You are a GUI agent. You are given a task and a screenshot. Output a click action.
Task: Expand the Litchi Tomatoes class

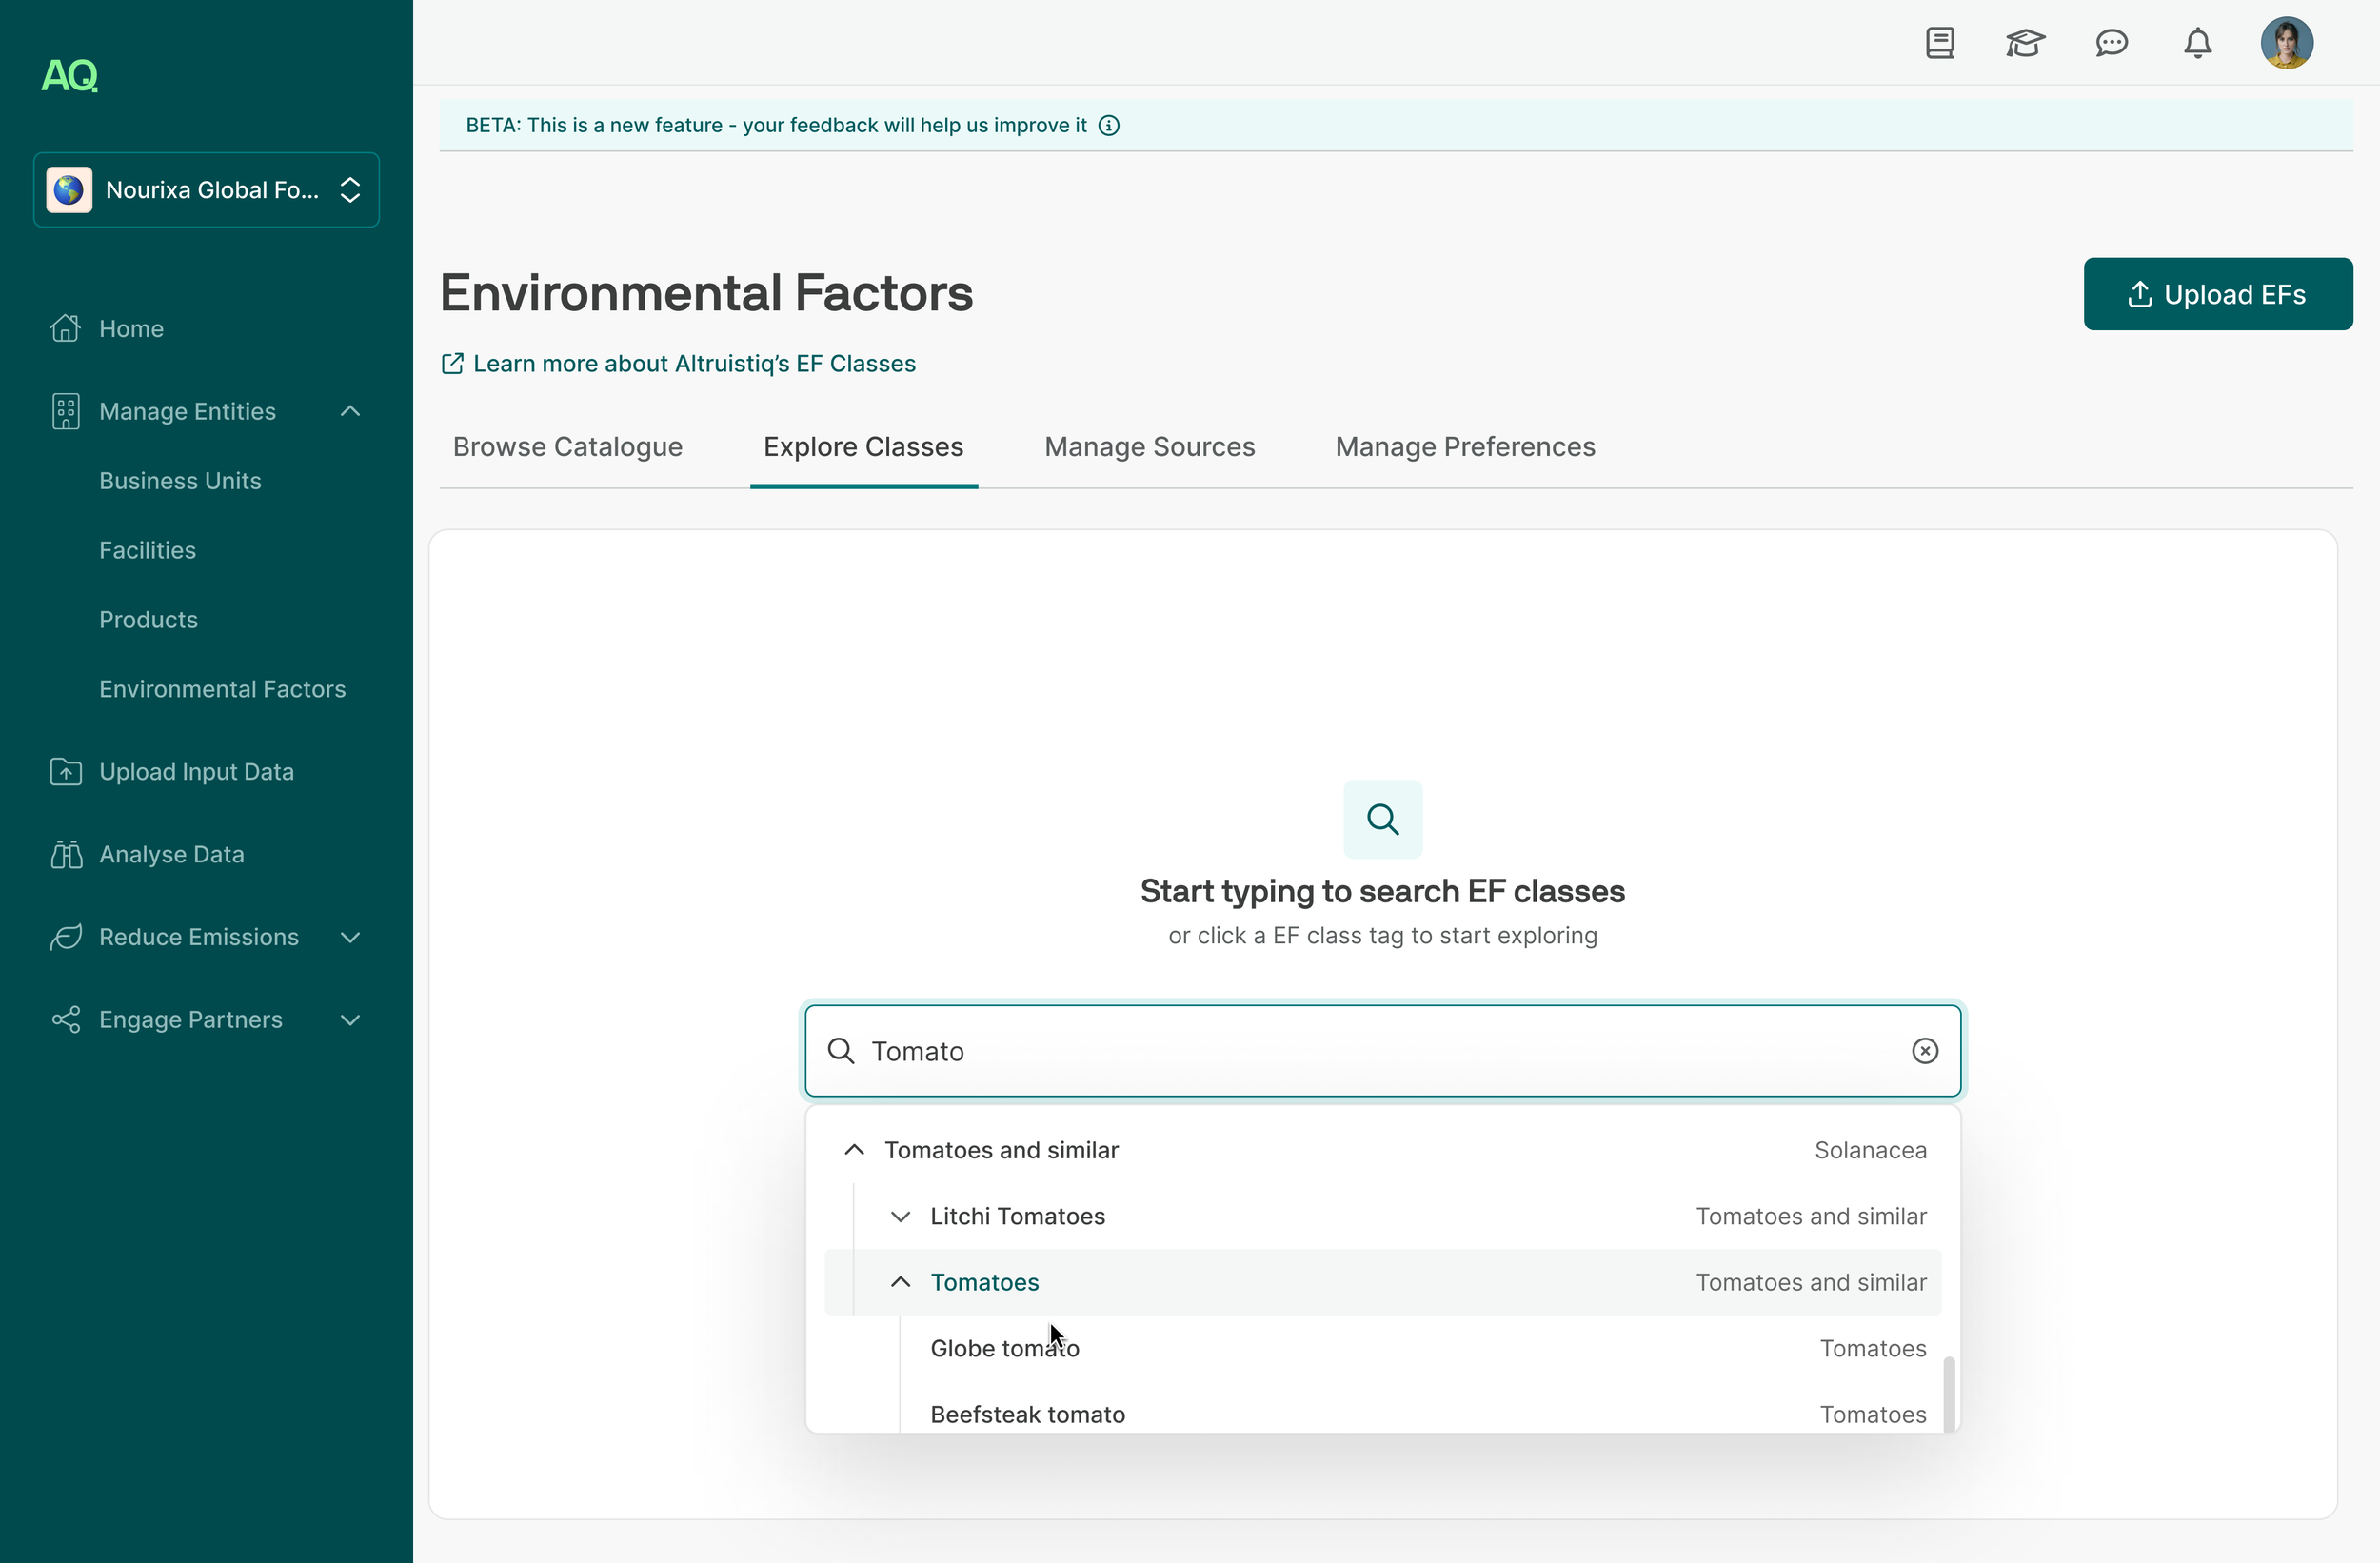[x=900, y=1216]
